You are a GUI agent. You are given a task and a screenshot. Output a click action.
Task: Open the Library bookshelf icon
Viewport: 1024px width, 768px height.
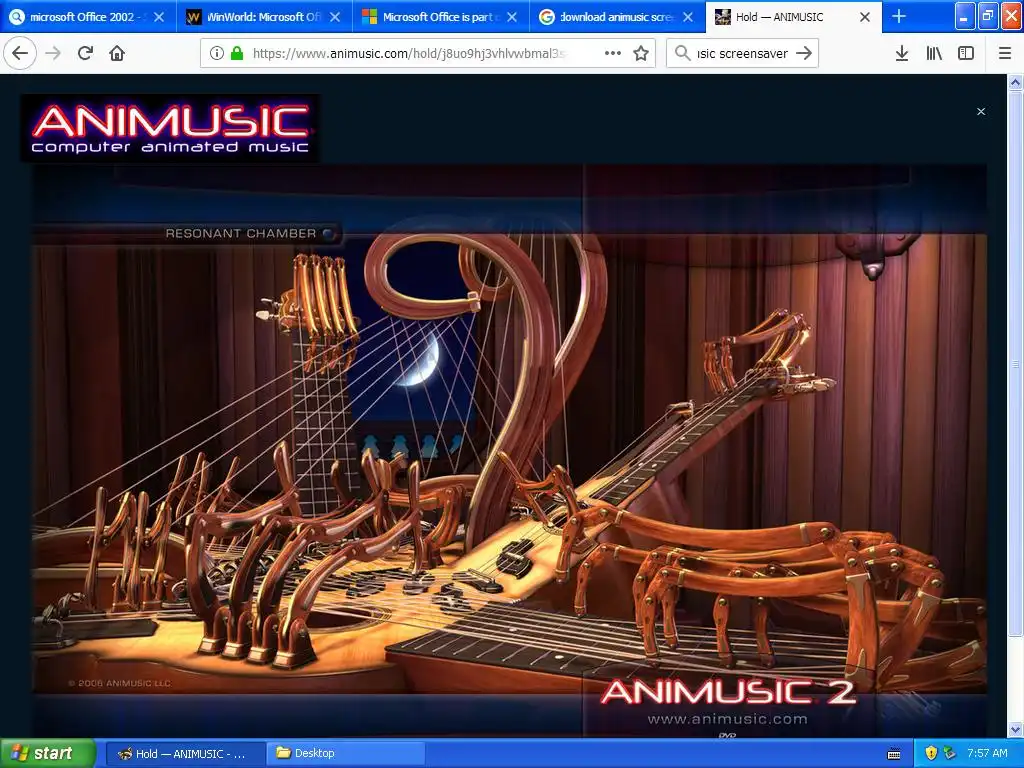tap(934, 53)
